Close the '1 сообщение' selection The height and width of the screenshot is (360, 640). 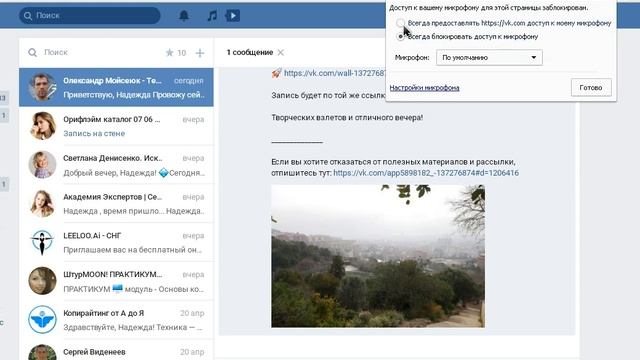pyautogui.click(x=281, y=52)
